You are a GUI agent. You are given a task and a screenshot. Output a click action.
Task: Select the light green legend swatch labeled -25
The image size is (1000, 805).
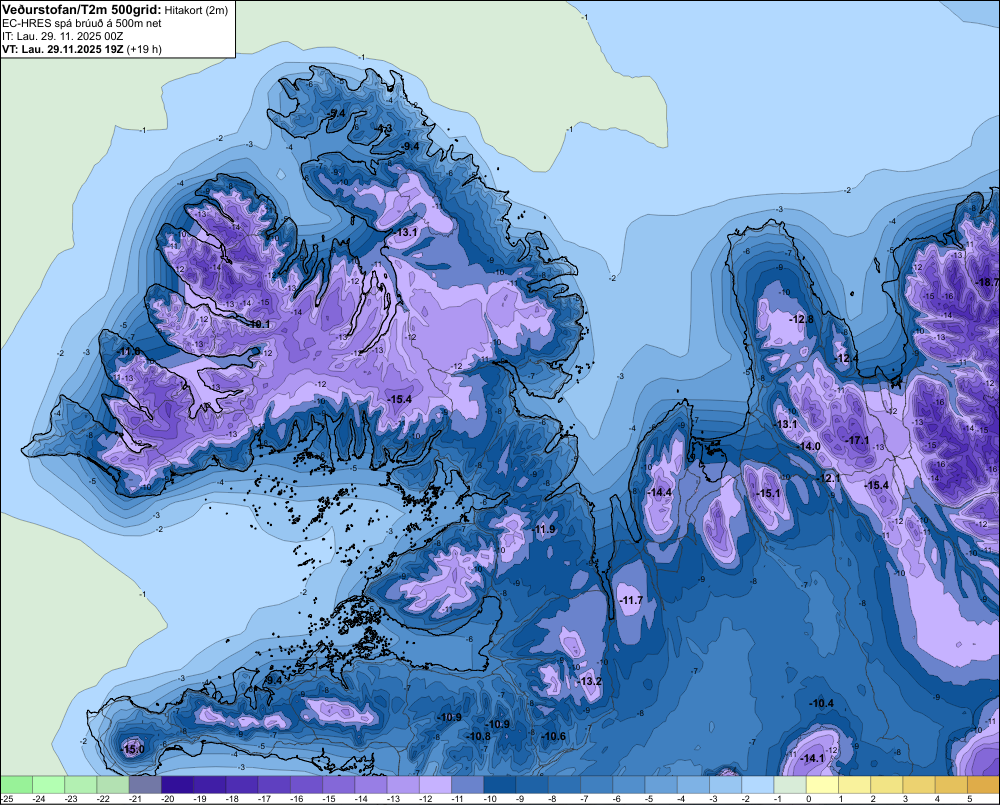(x=17, y=784)
